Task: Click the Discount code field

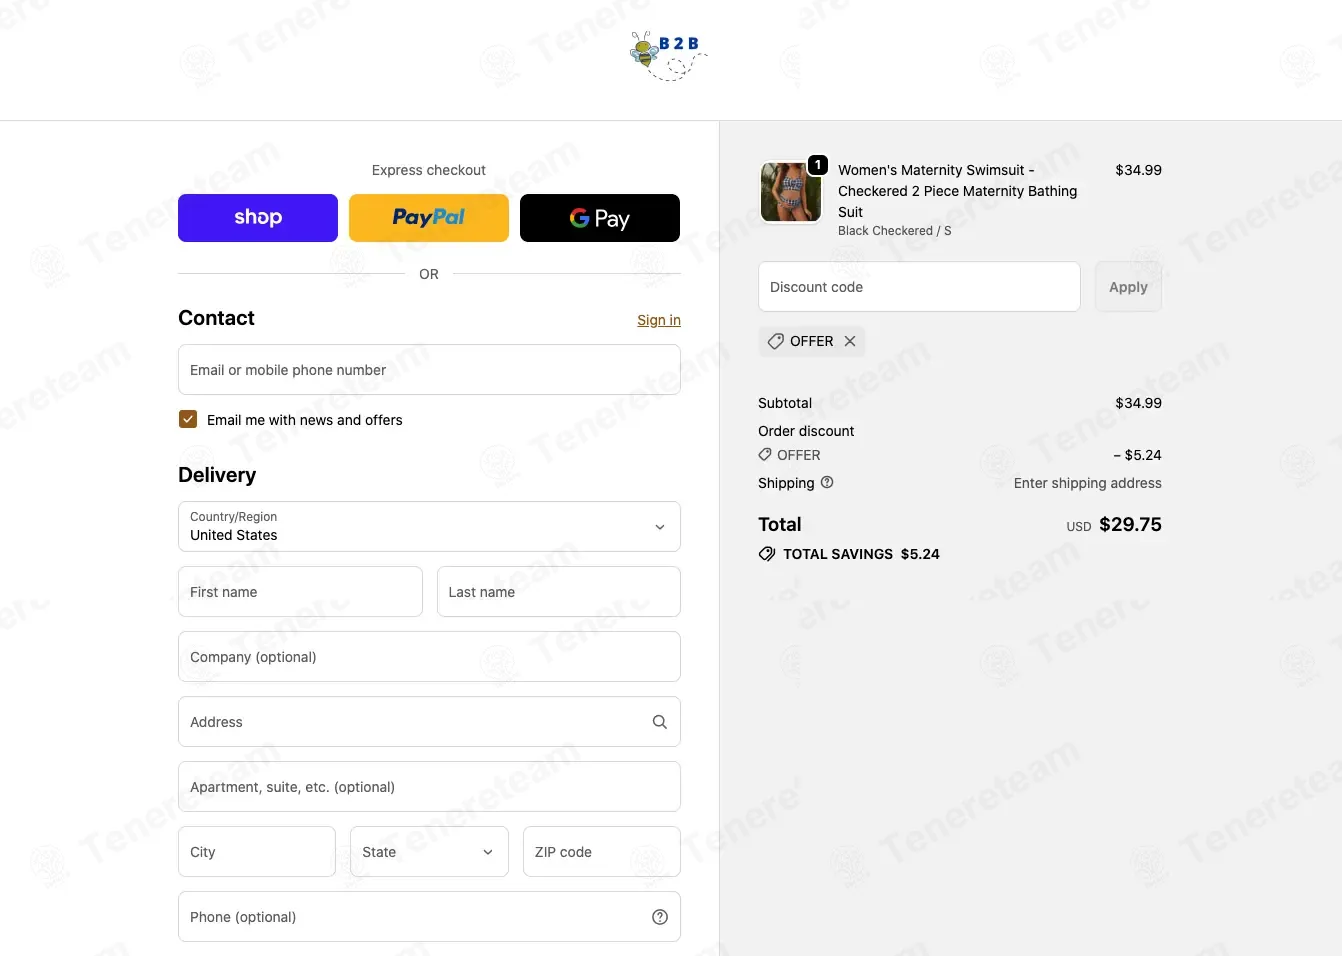Action: [x=919, y=287]
